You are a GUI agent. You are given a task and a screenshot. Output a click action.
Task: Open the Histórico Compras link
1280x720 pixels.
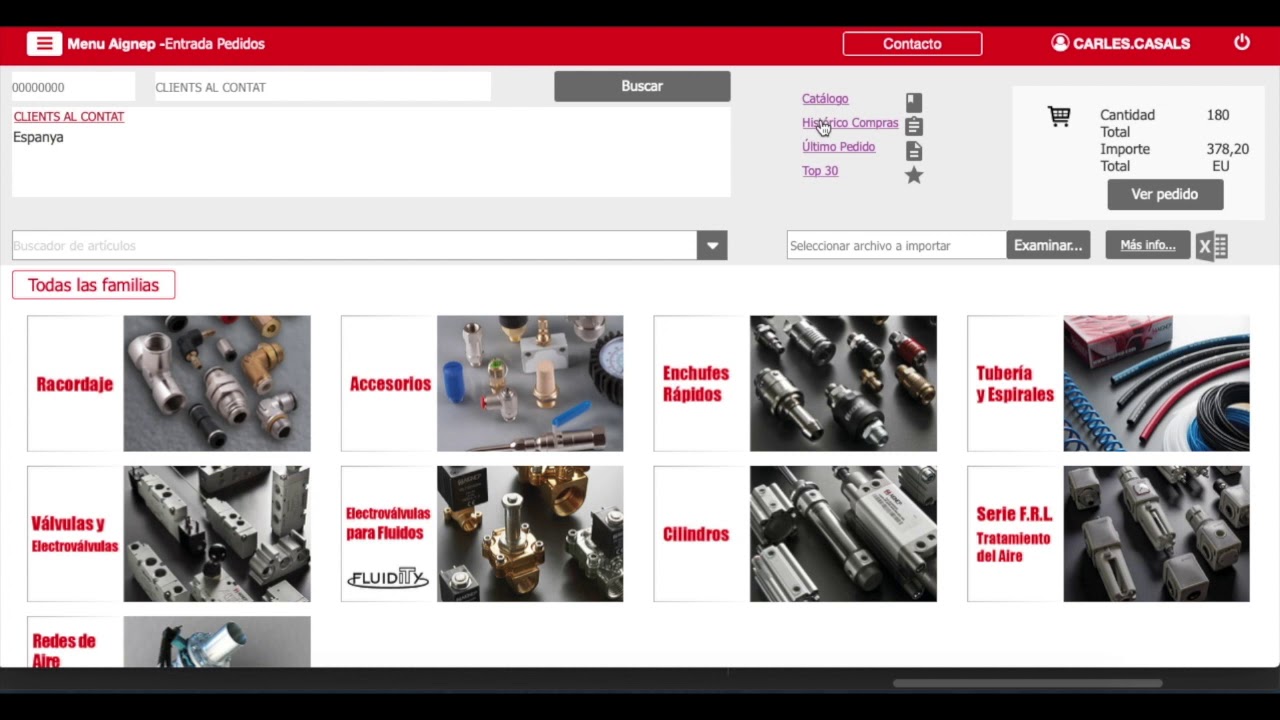850,123
